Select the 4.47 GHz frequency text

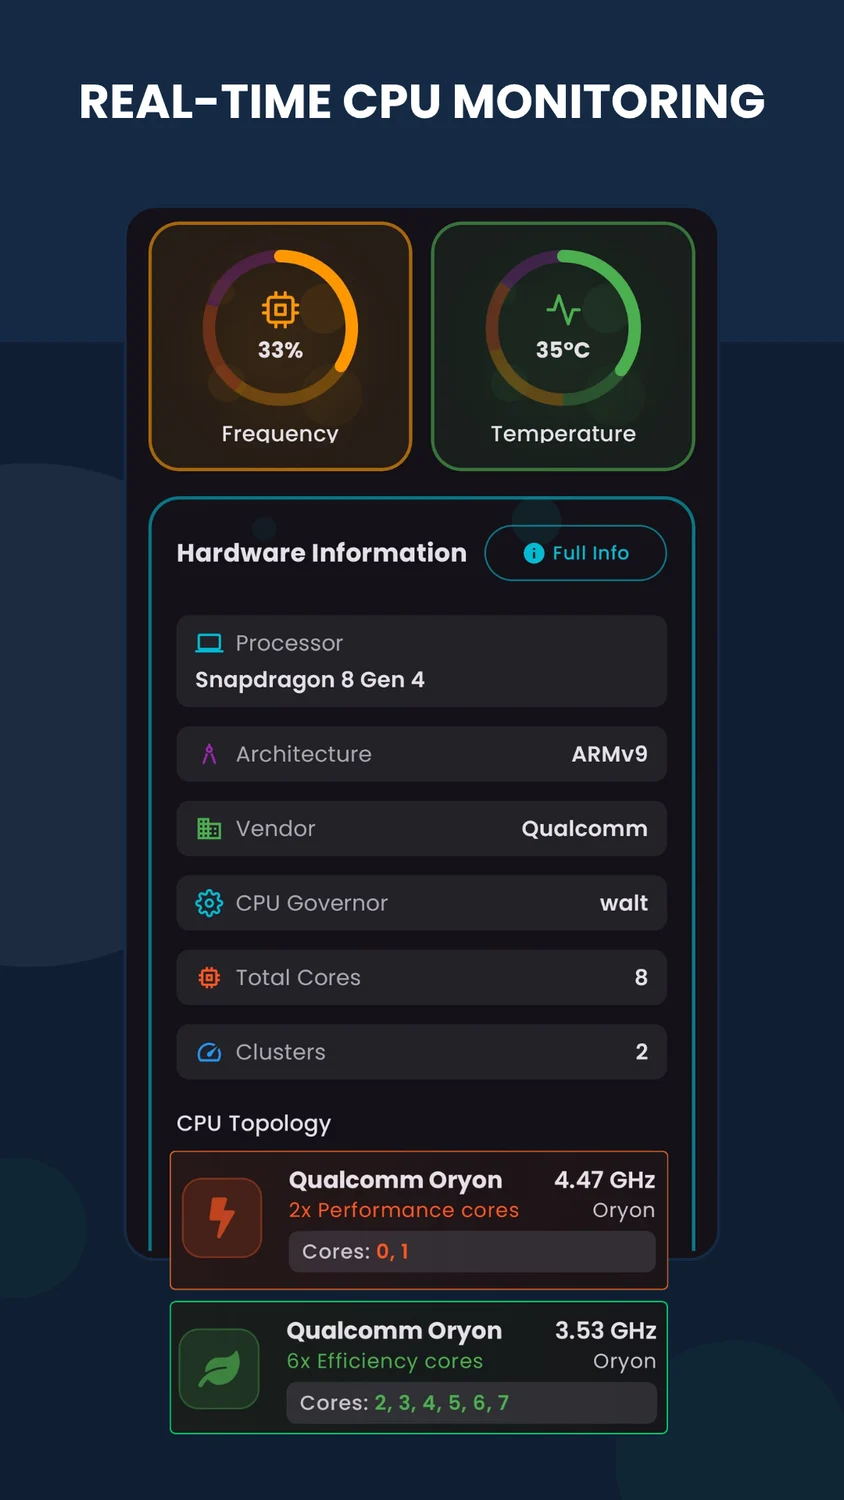tap(605, 1180)
